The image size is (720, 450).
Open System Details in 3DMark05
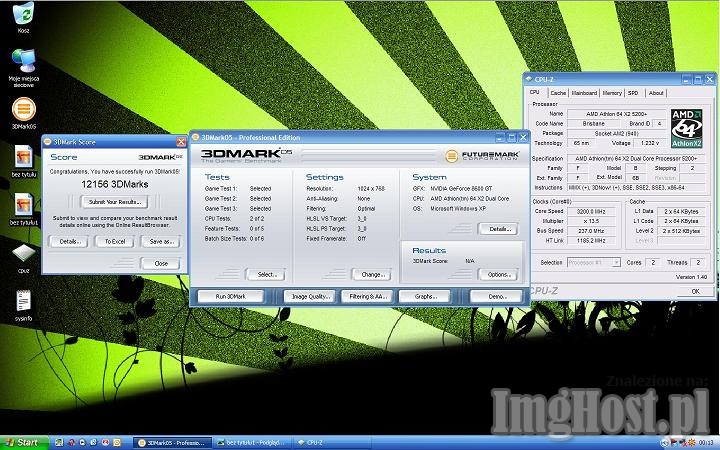pos(498,229)
